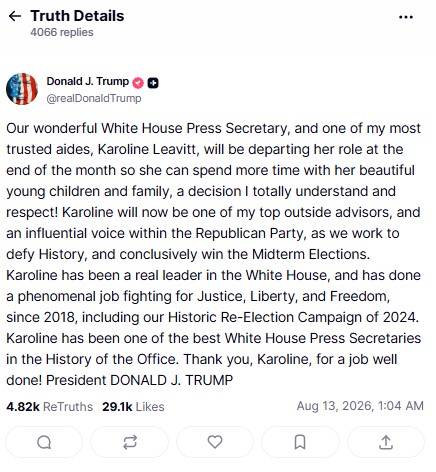Click the red verified checkmark badge
Image resolution: width=436 pixels, height=472 pixels.
click(138, 83)
